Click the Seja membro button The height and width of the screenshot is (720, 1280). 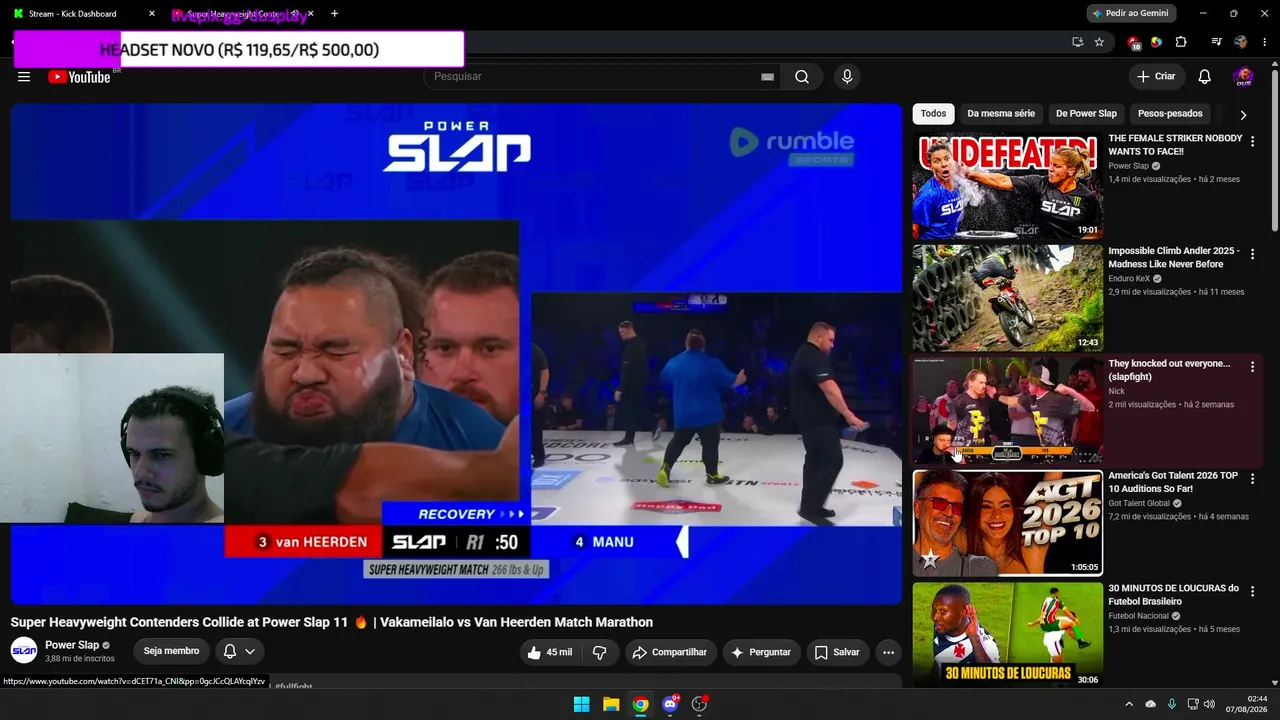[171, 651]
